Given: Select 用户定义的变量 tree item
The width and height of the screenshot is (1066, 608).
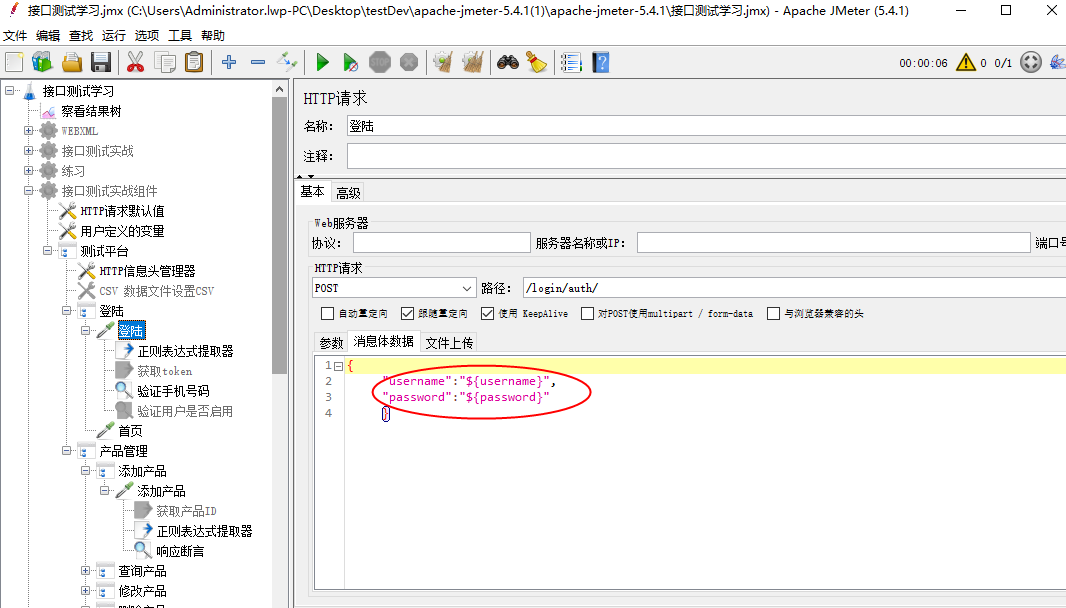Looking at the screenshot, I should [122, 231].
